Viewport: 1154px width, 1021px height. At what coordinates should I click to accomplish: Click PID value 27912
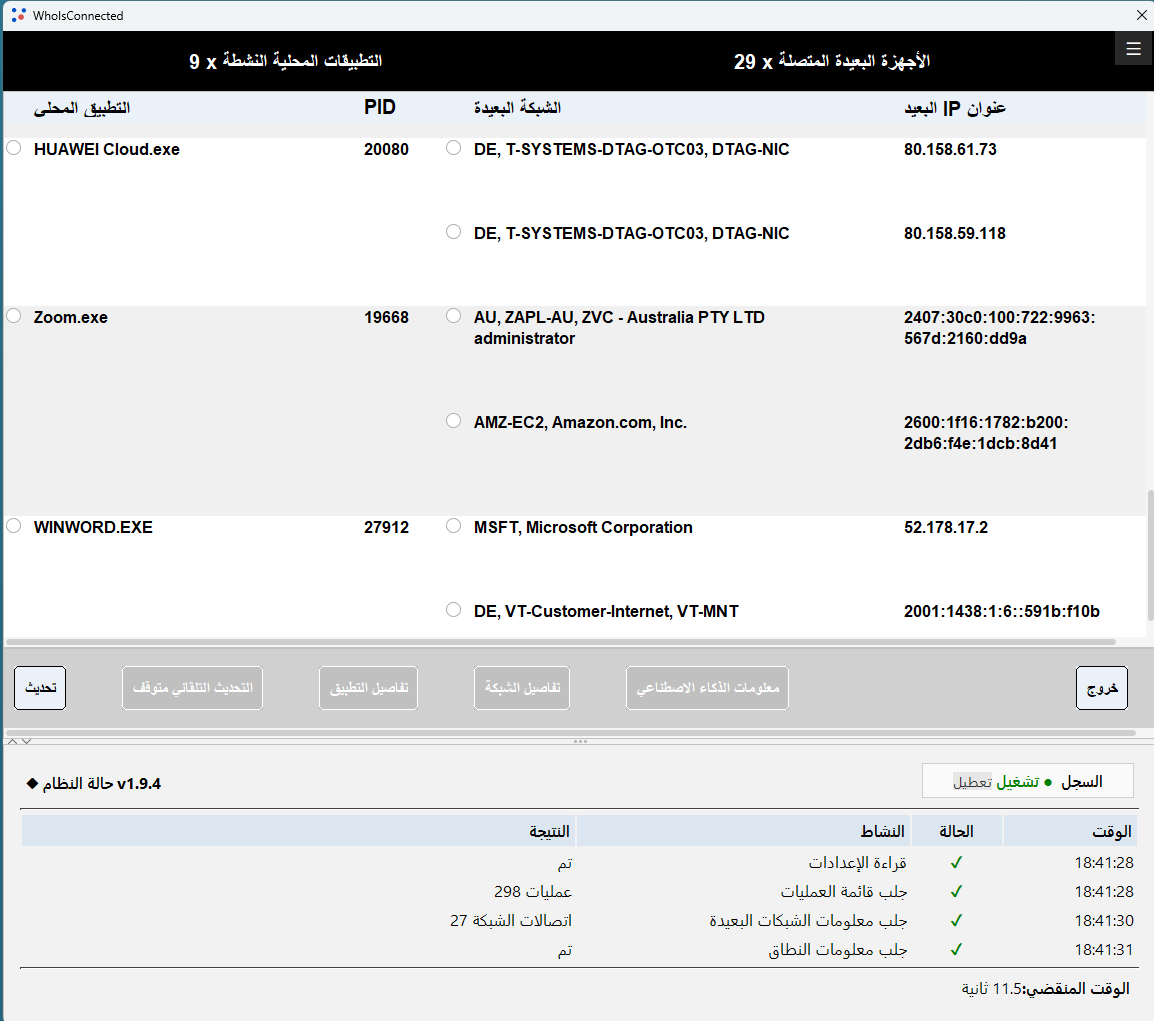[x=386, y=527]
